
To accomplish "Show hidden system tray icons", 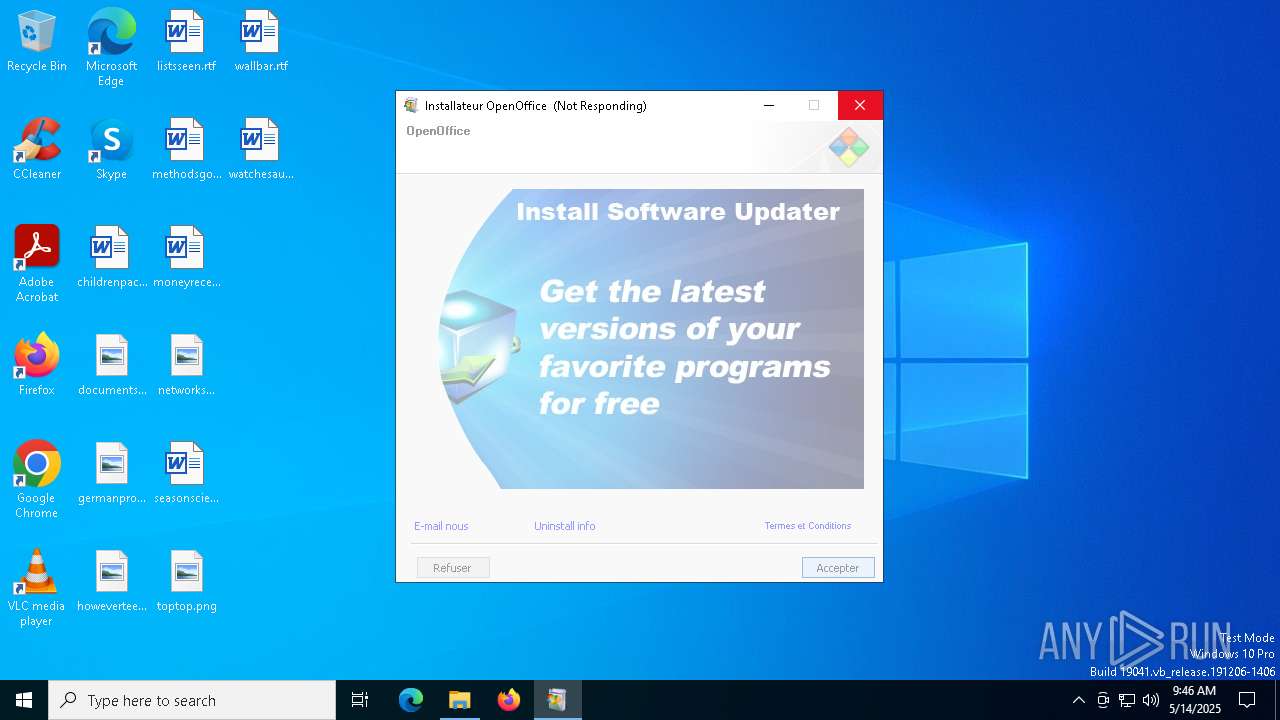I will click(1078, 700).
